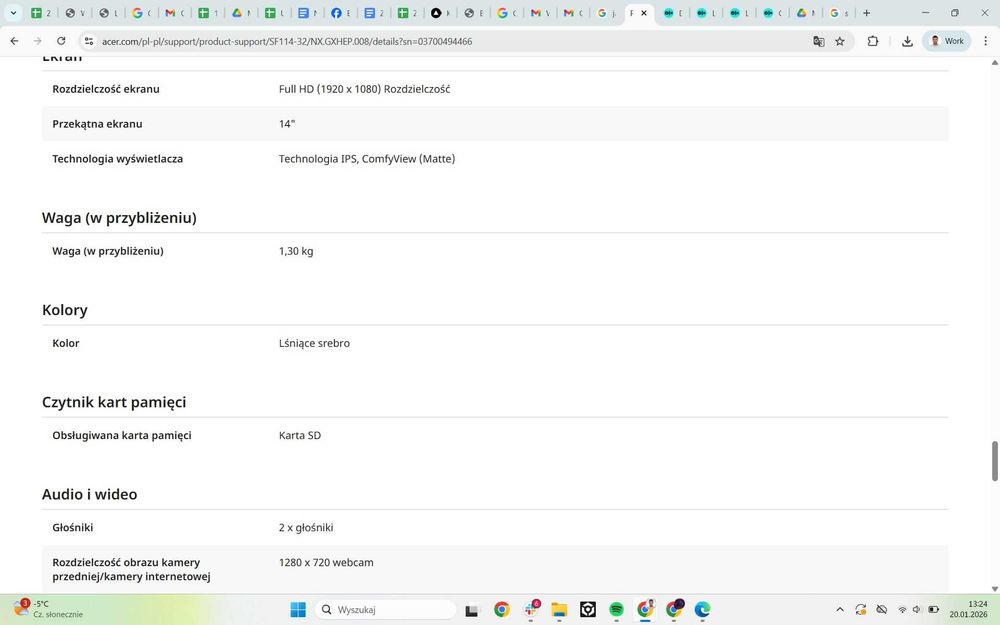Viewport: 1000px width, 625px height.
Task: Click 'Technologia IPS, ComfyView (Matte)' value
Action: click(367, 159)
